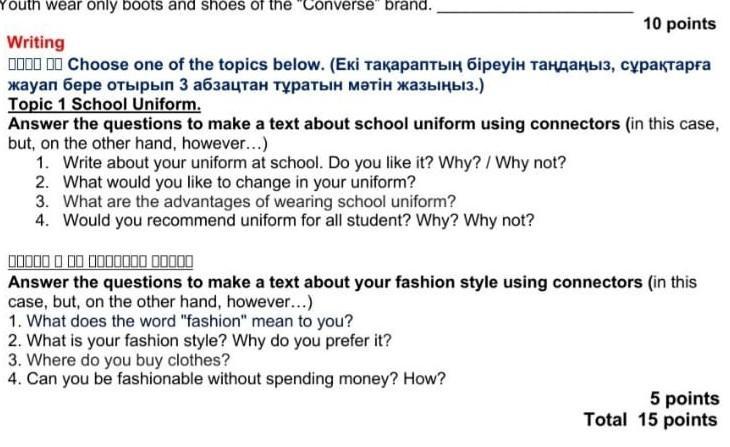Select the question What is your fashion style
Viewport: 730px width, 447px height.
tap(200, 340)
